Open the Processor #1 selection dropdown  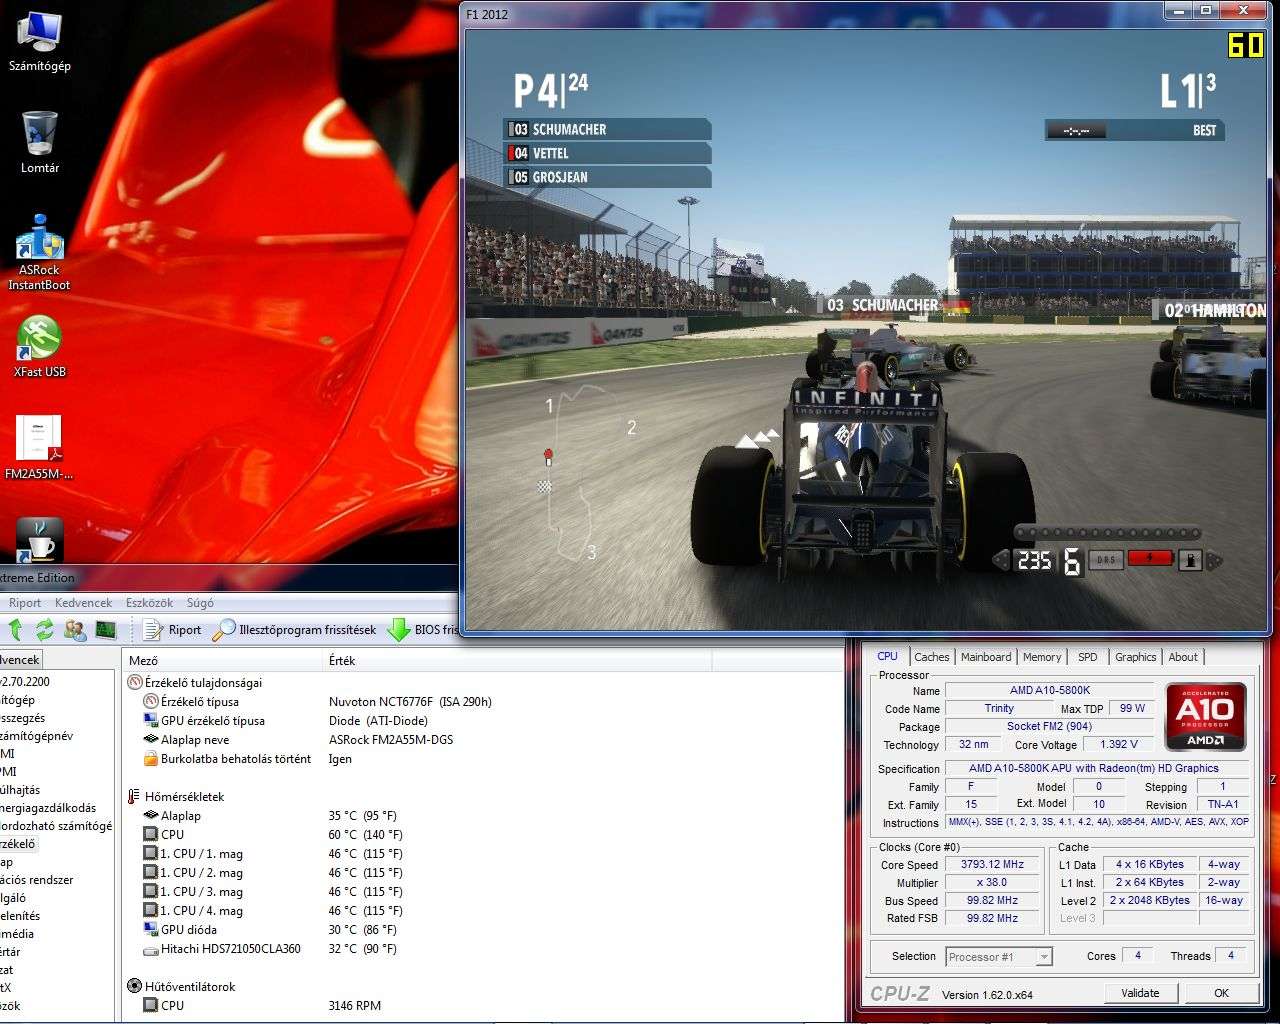[998, 957]
